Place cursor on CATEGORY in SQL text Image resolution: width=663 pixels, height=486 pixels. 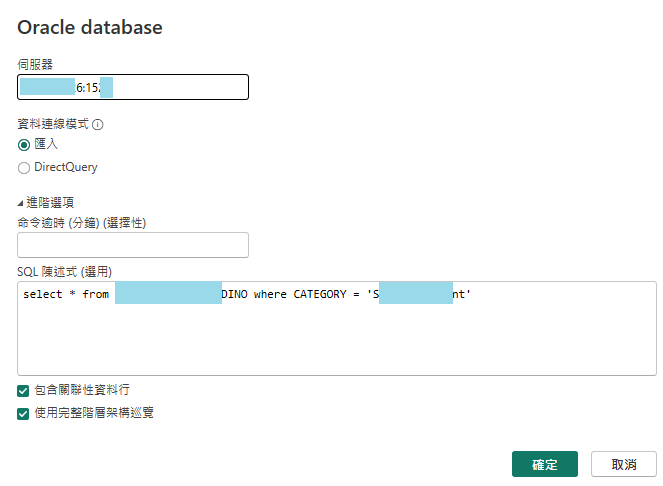pos(320,294)
